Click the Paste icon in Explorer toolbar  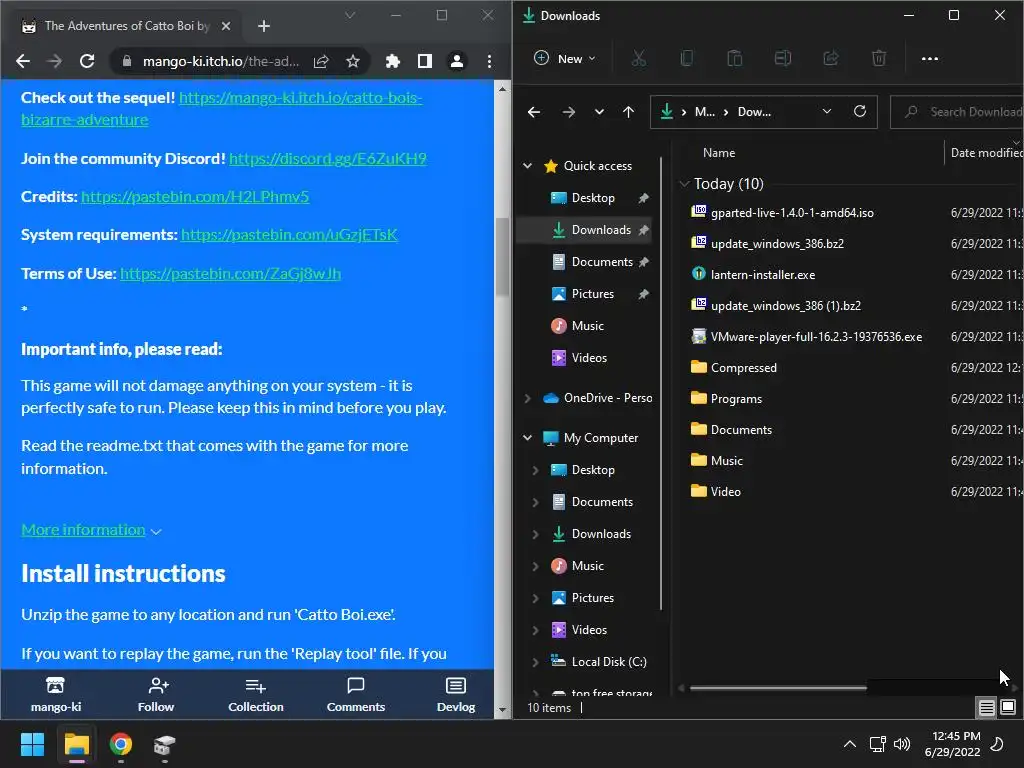pos(735,58)
